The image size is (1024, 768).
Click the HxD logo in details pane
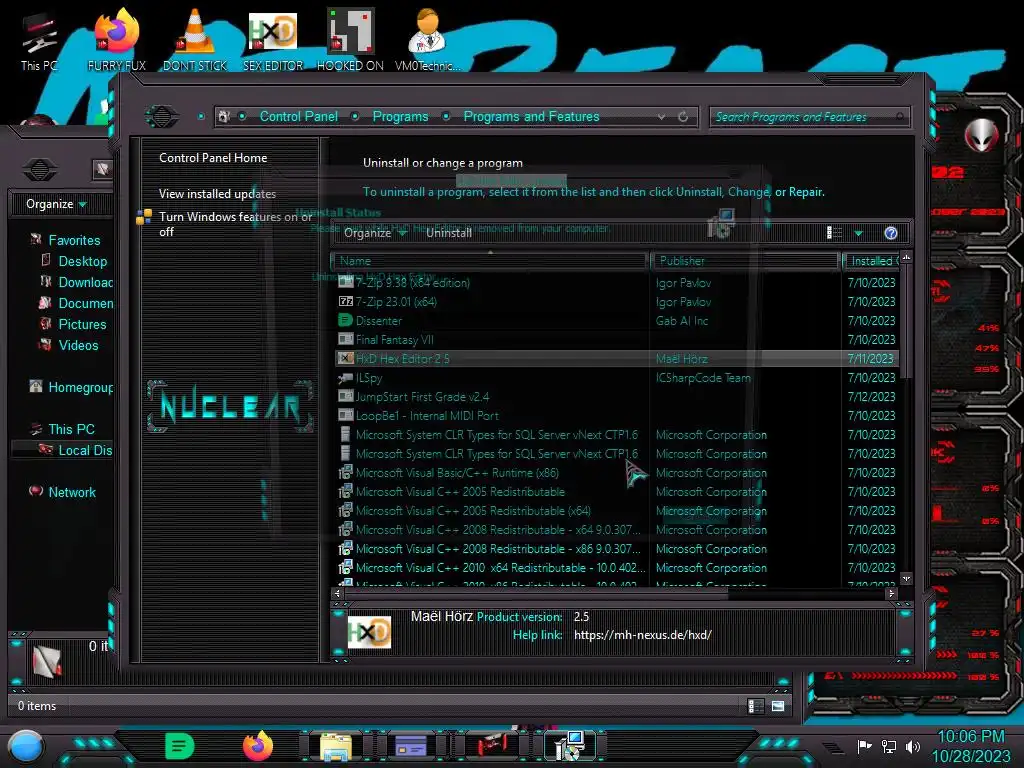click(370, 632)
